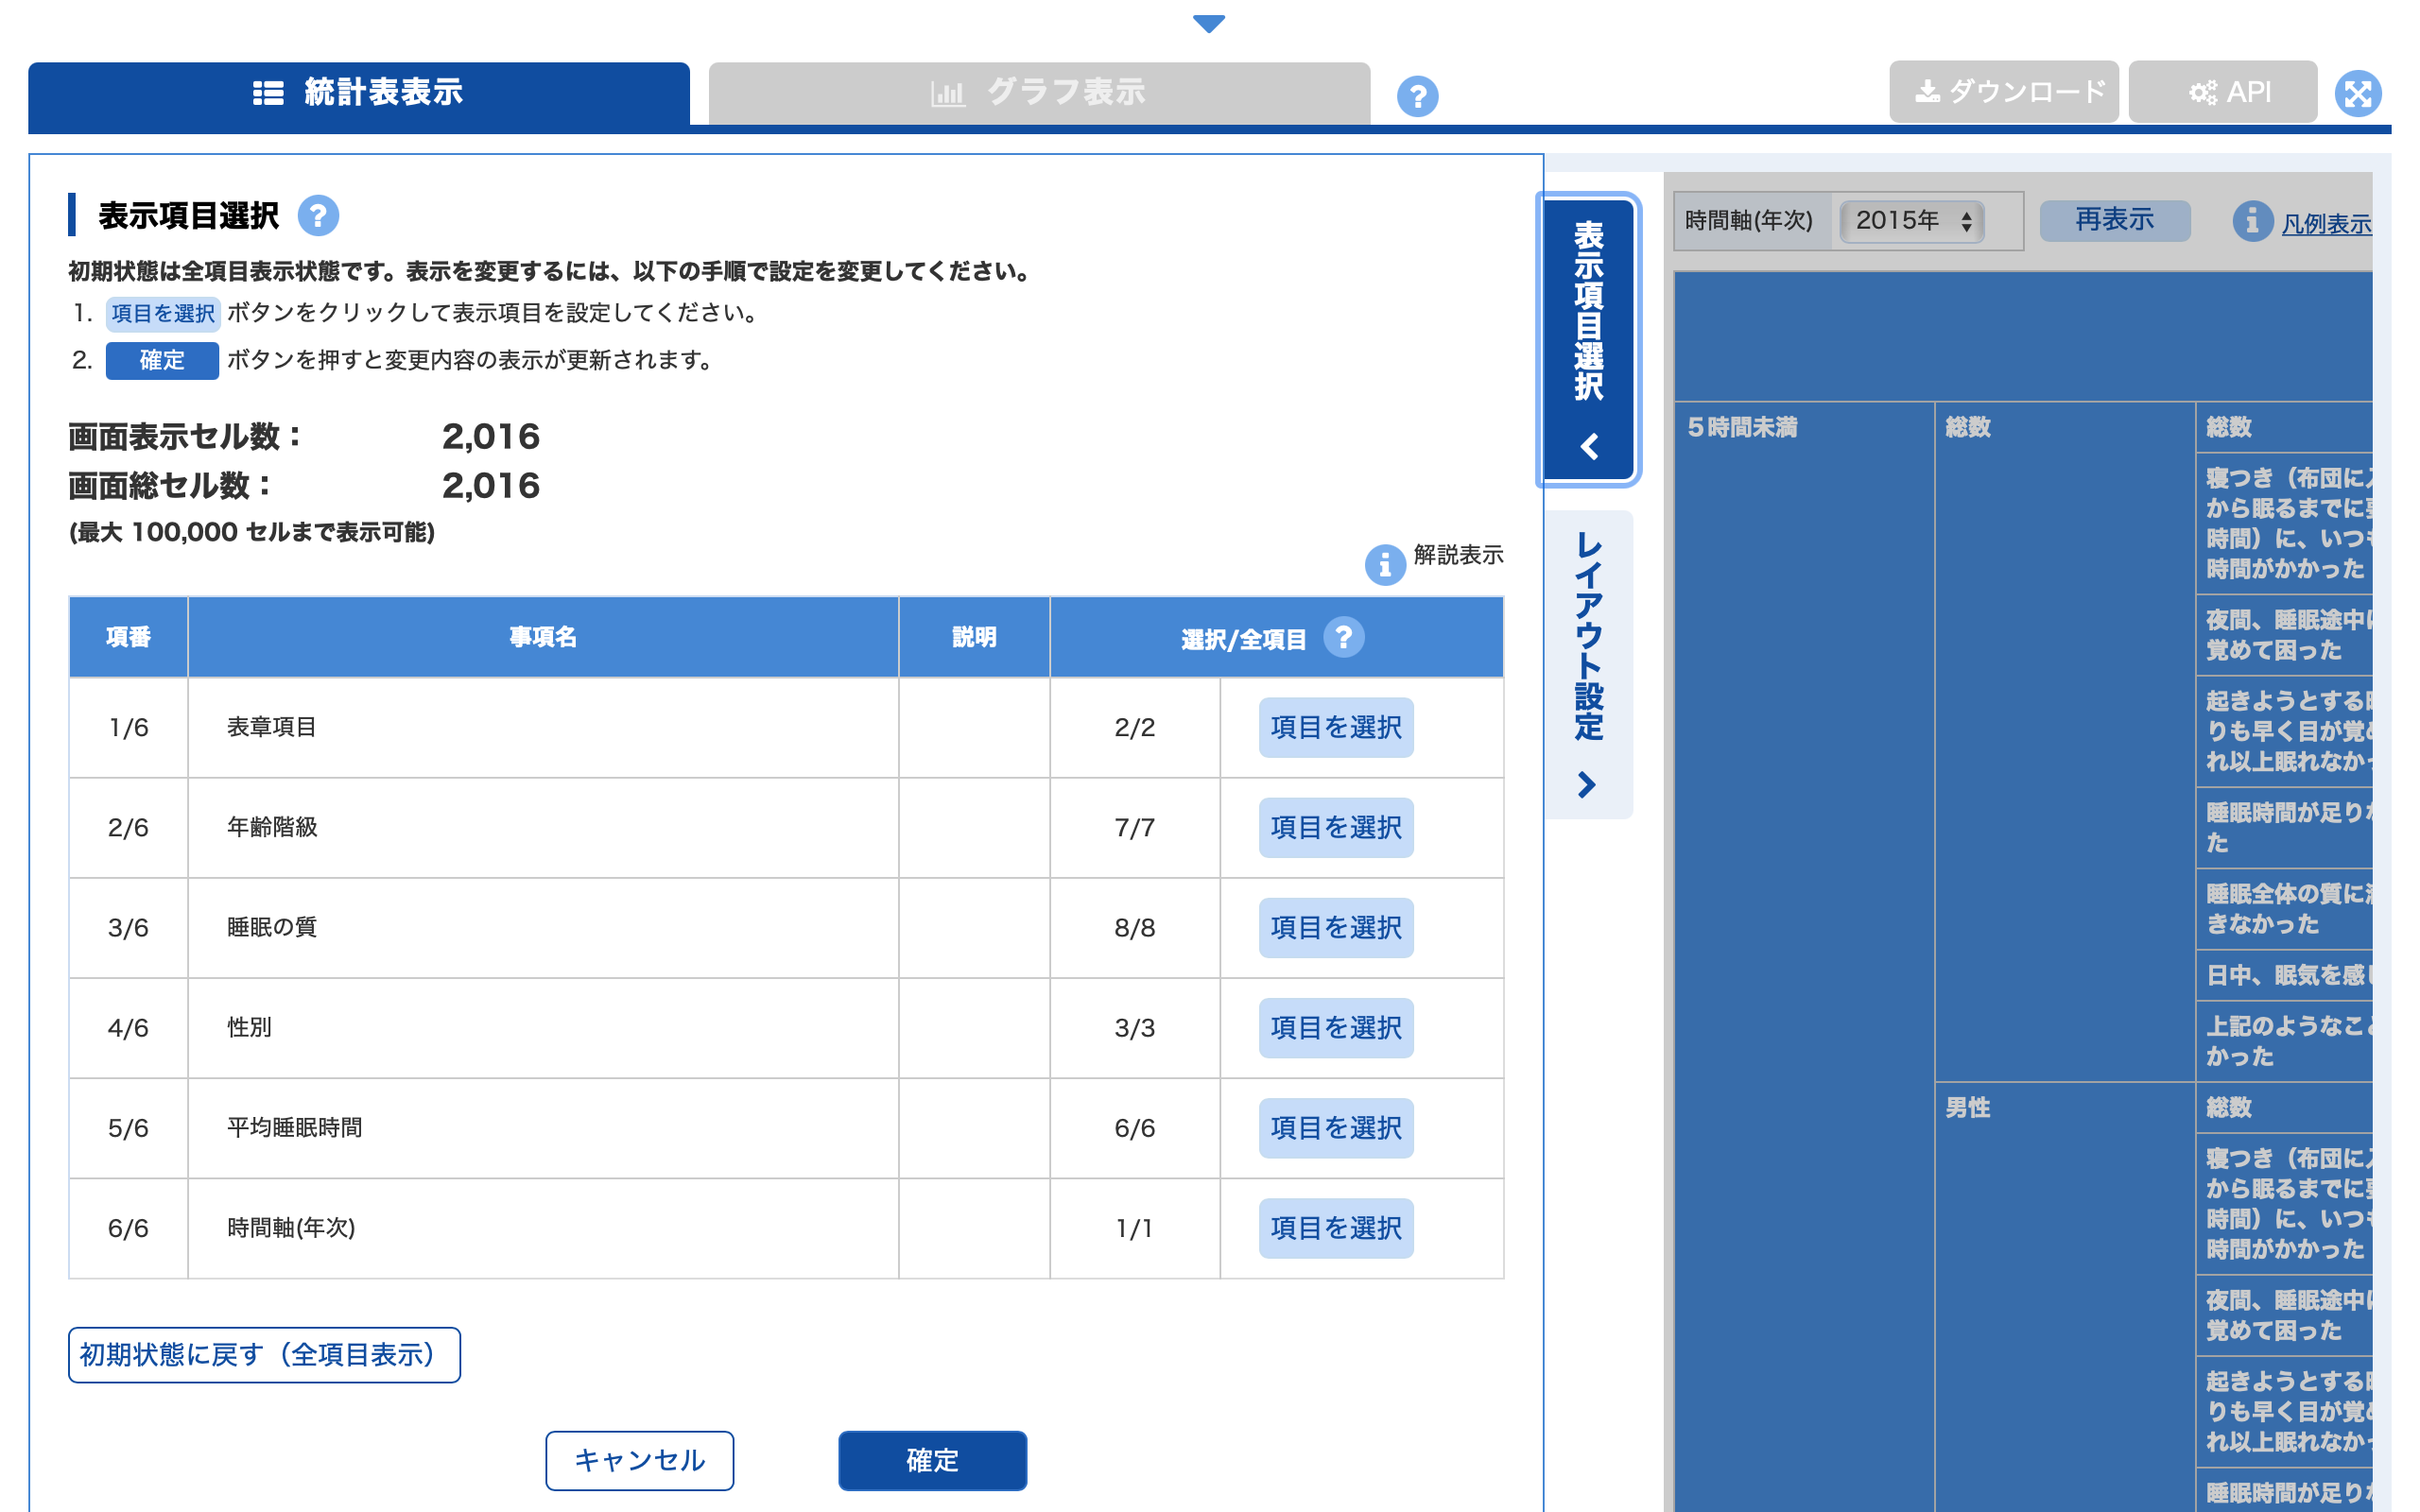Click the bottom 確定 confirm button
The width and height of the screenshot is (2420, 1512).
click(932, 1459)
